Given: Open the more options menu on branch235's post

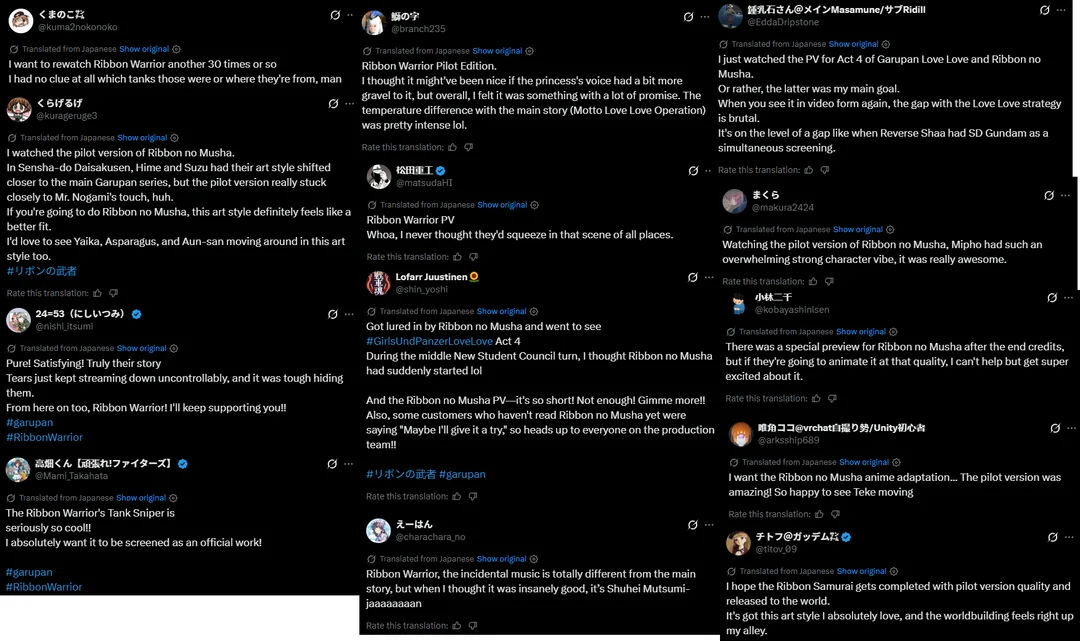Looking at the screenshot, I should (x=705, y=17).
